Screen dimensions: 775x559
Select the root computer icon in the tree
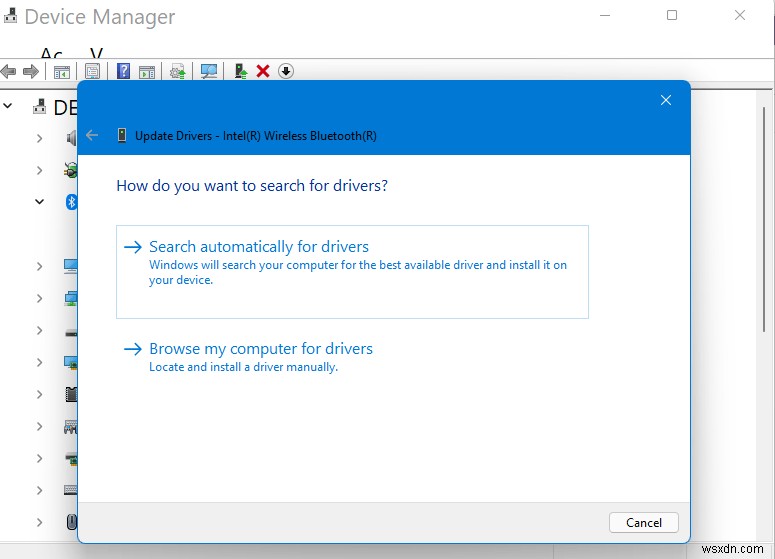tap(40, 106)
